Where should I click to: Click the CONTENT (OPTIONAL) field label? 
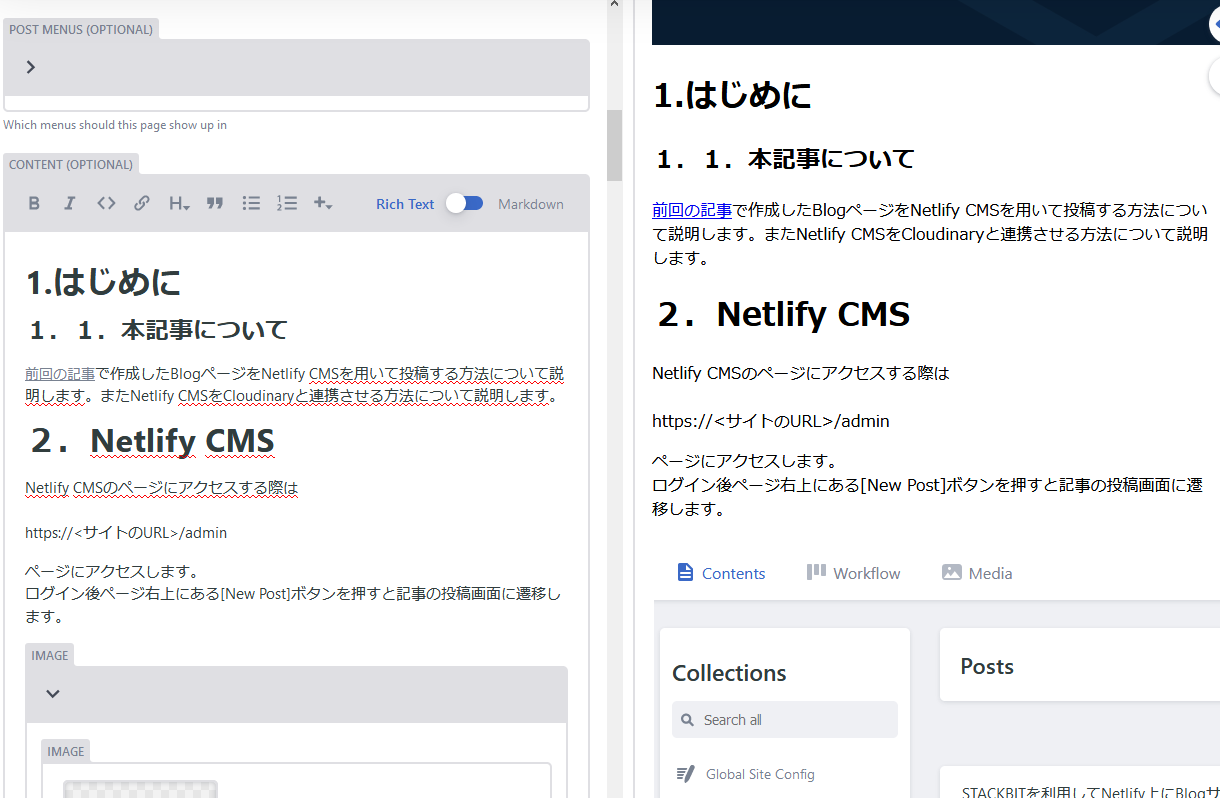(x=71, y=164)
